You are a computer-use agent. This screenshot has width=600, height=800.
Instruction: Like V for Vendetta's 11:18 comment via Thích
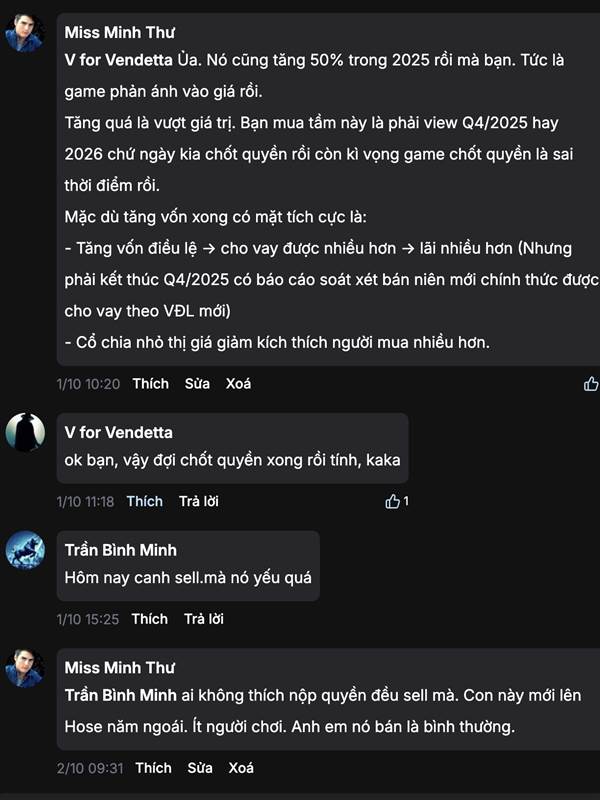(x=144, y=501)
